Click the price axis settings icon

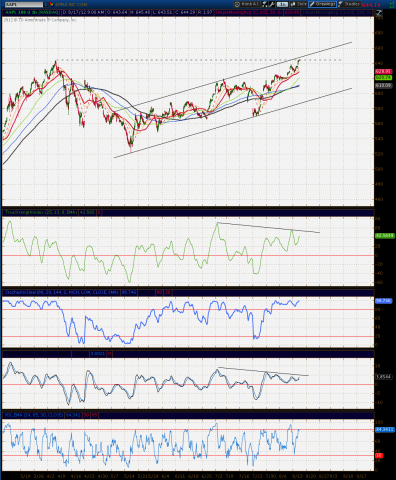point(379,13)
